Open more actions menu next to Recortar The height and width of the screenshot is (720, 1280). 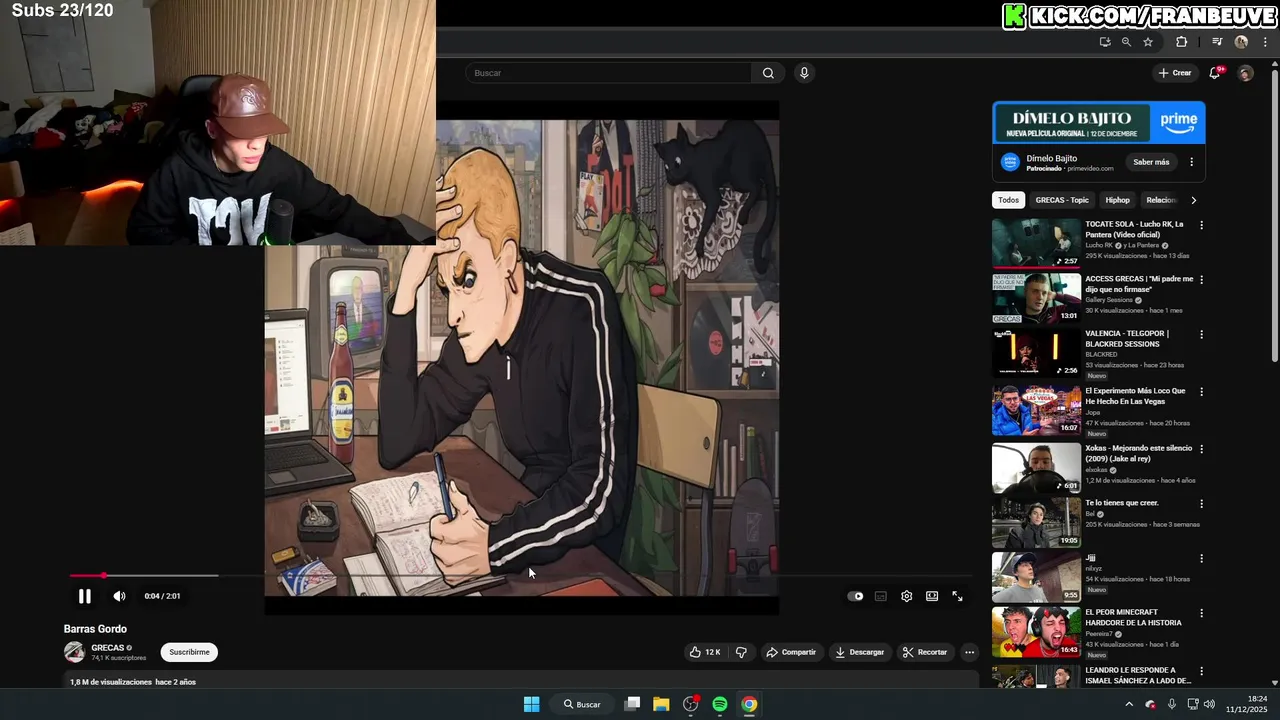(969, 652)
